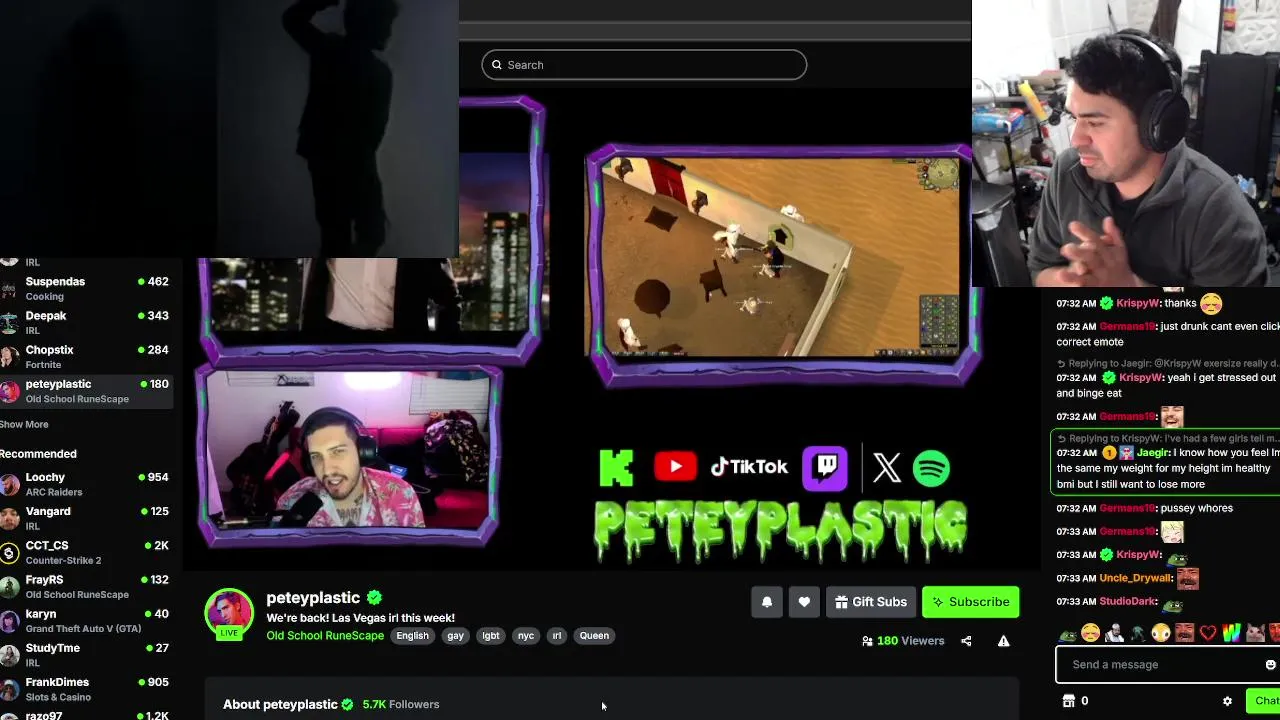Click the verified badge next to peteyplastic name
1280x720 pixels.
[x=374, y=598]
